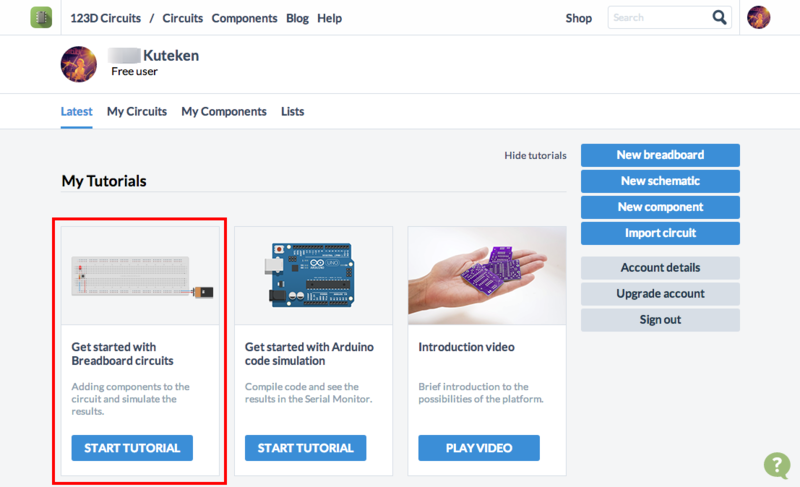Click the Import circuit button
This screenshot has height=487, width=800.
pyautogui.click(x=660, y=233)
